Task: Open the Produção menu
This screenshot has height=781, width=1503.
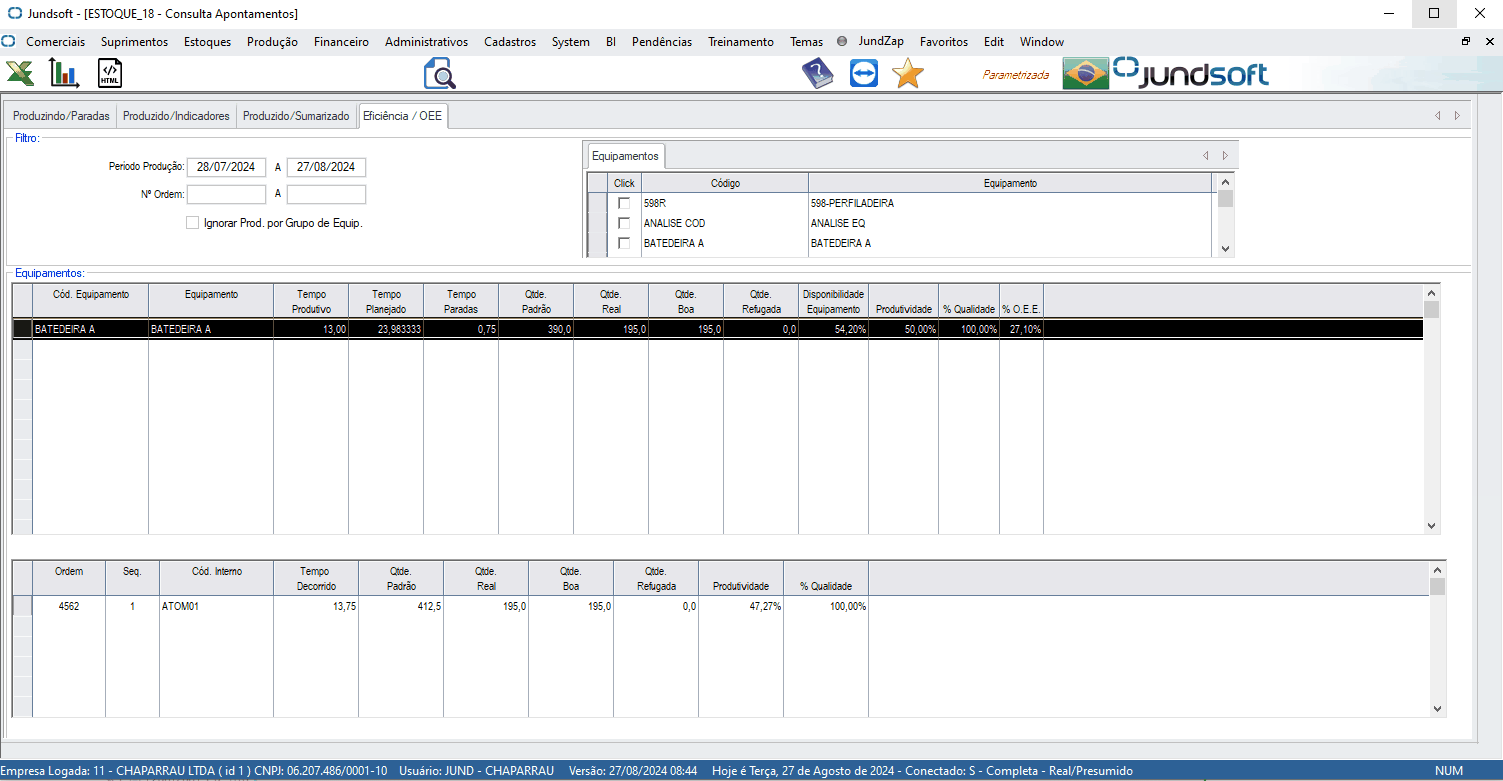Action: point(272,42)
